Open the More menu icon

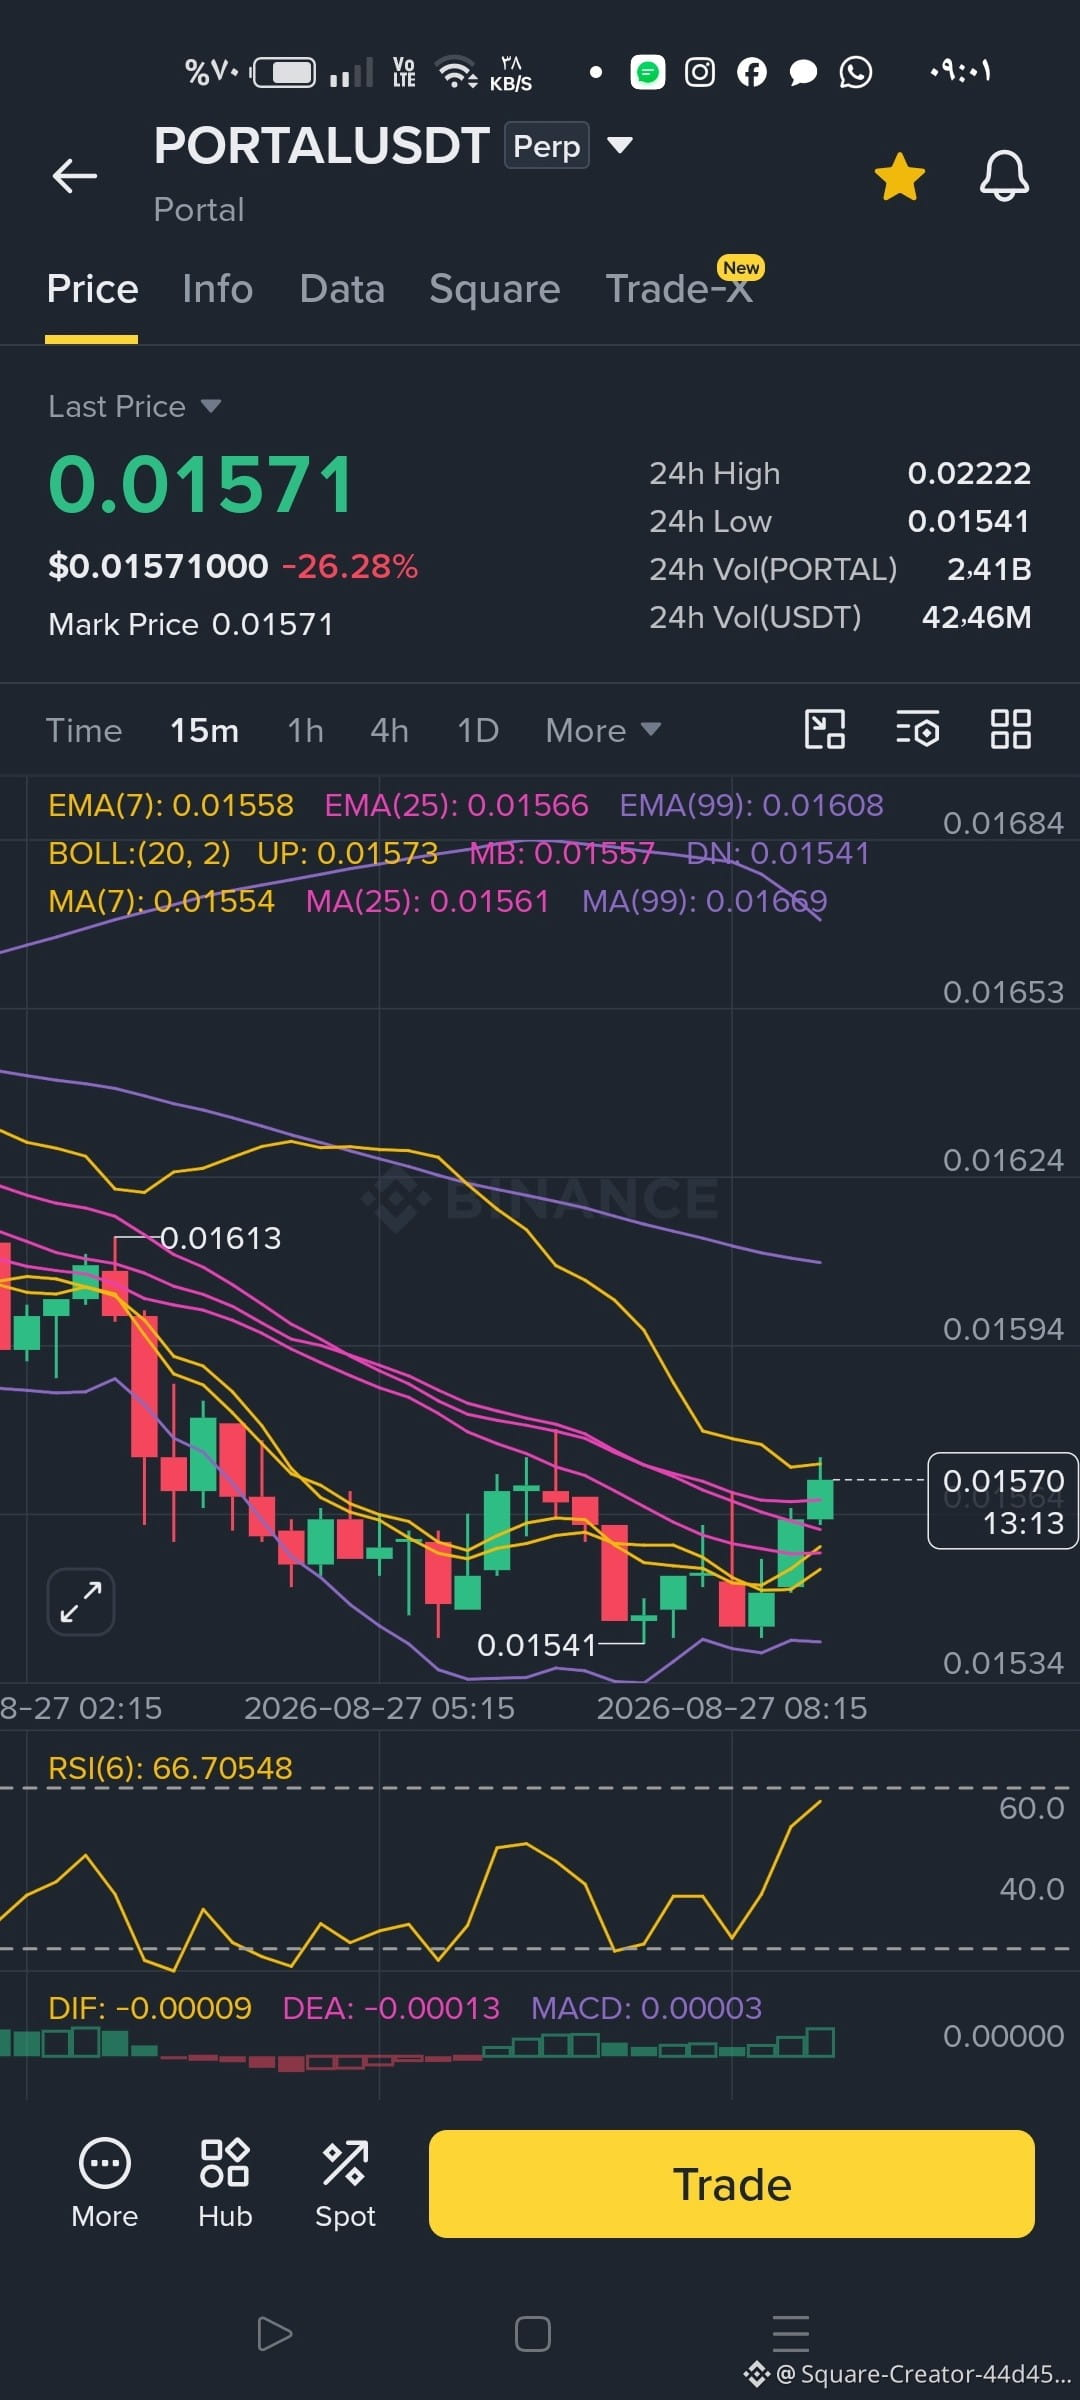click(105, 2184)
